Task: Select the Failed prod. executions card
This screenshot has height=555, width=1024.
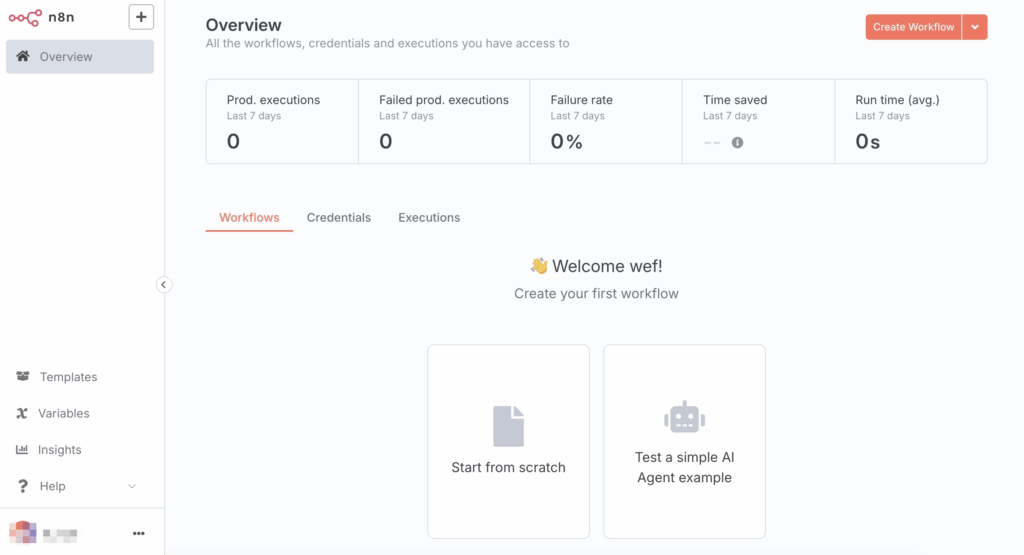Action: [x=444, y=121]
